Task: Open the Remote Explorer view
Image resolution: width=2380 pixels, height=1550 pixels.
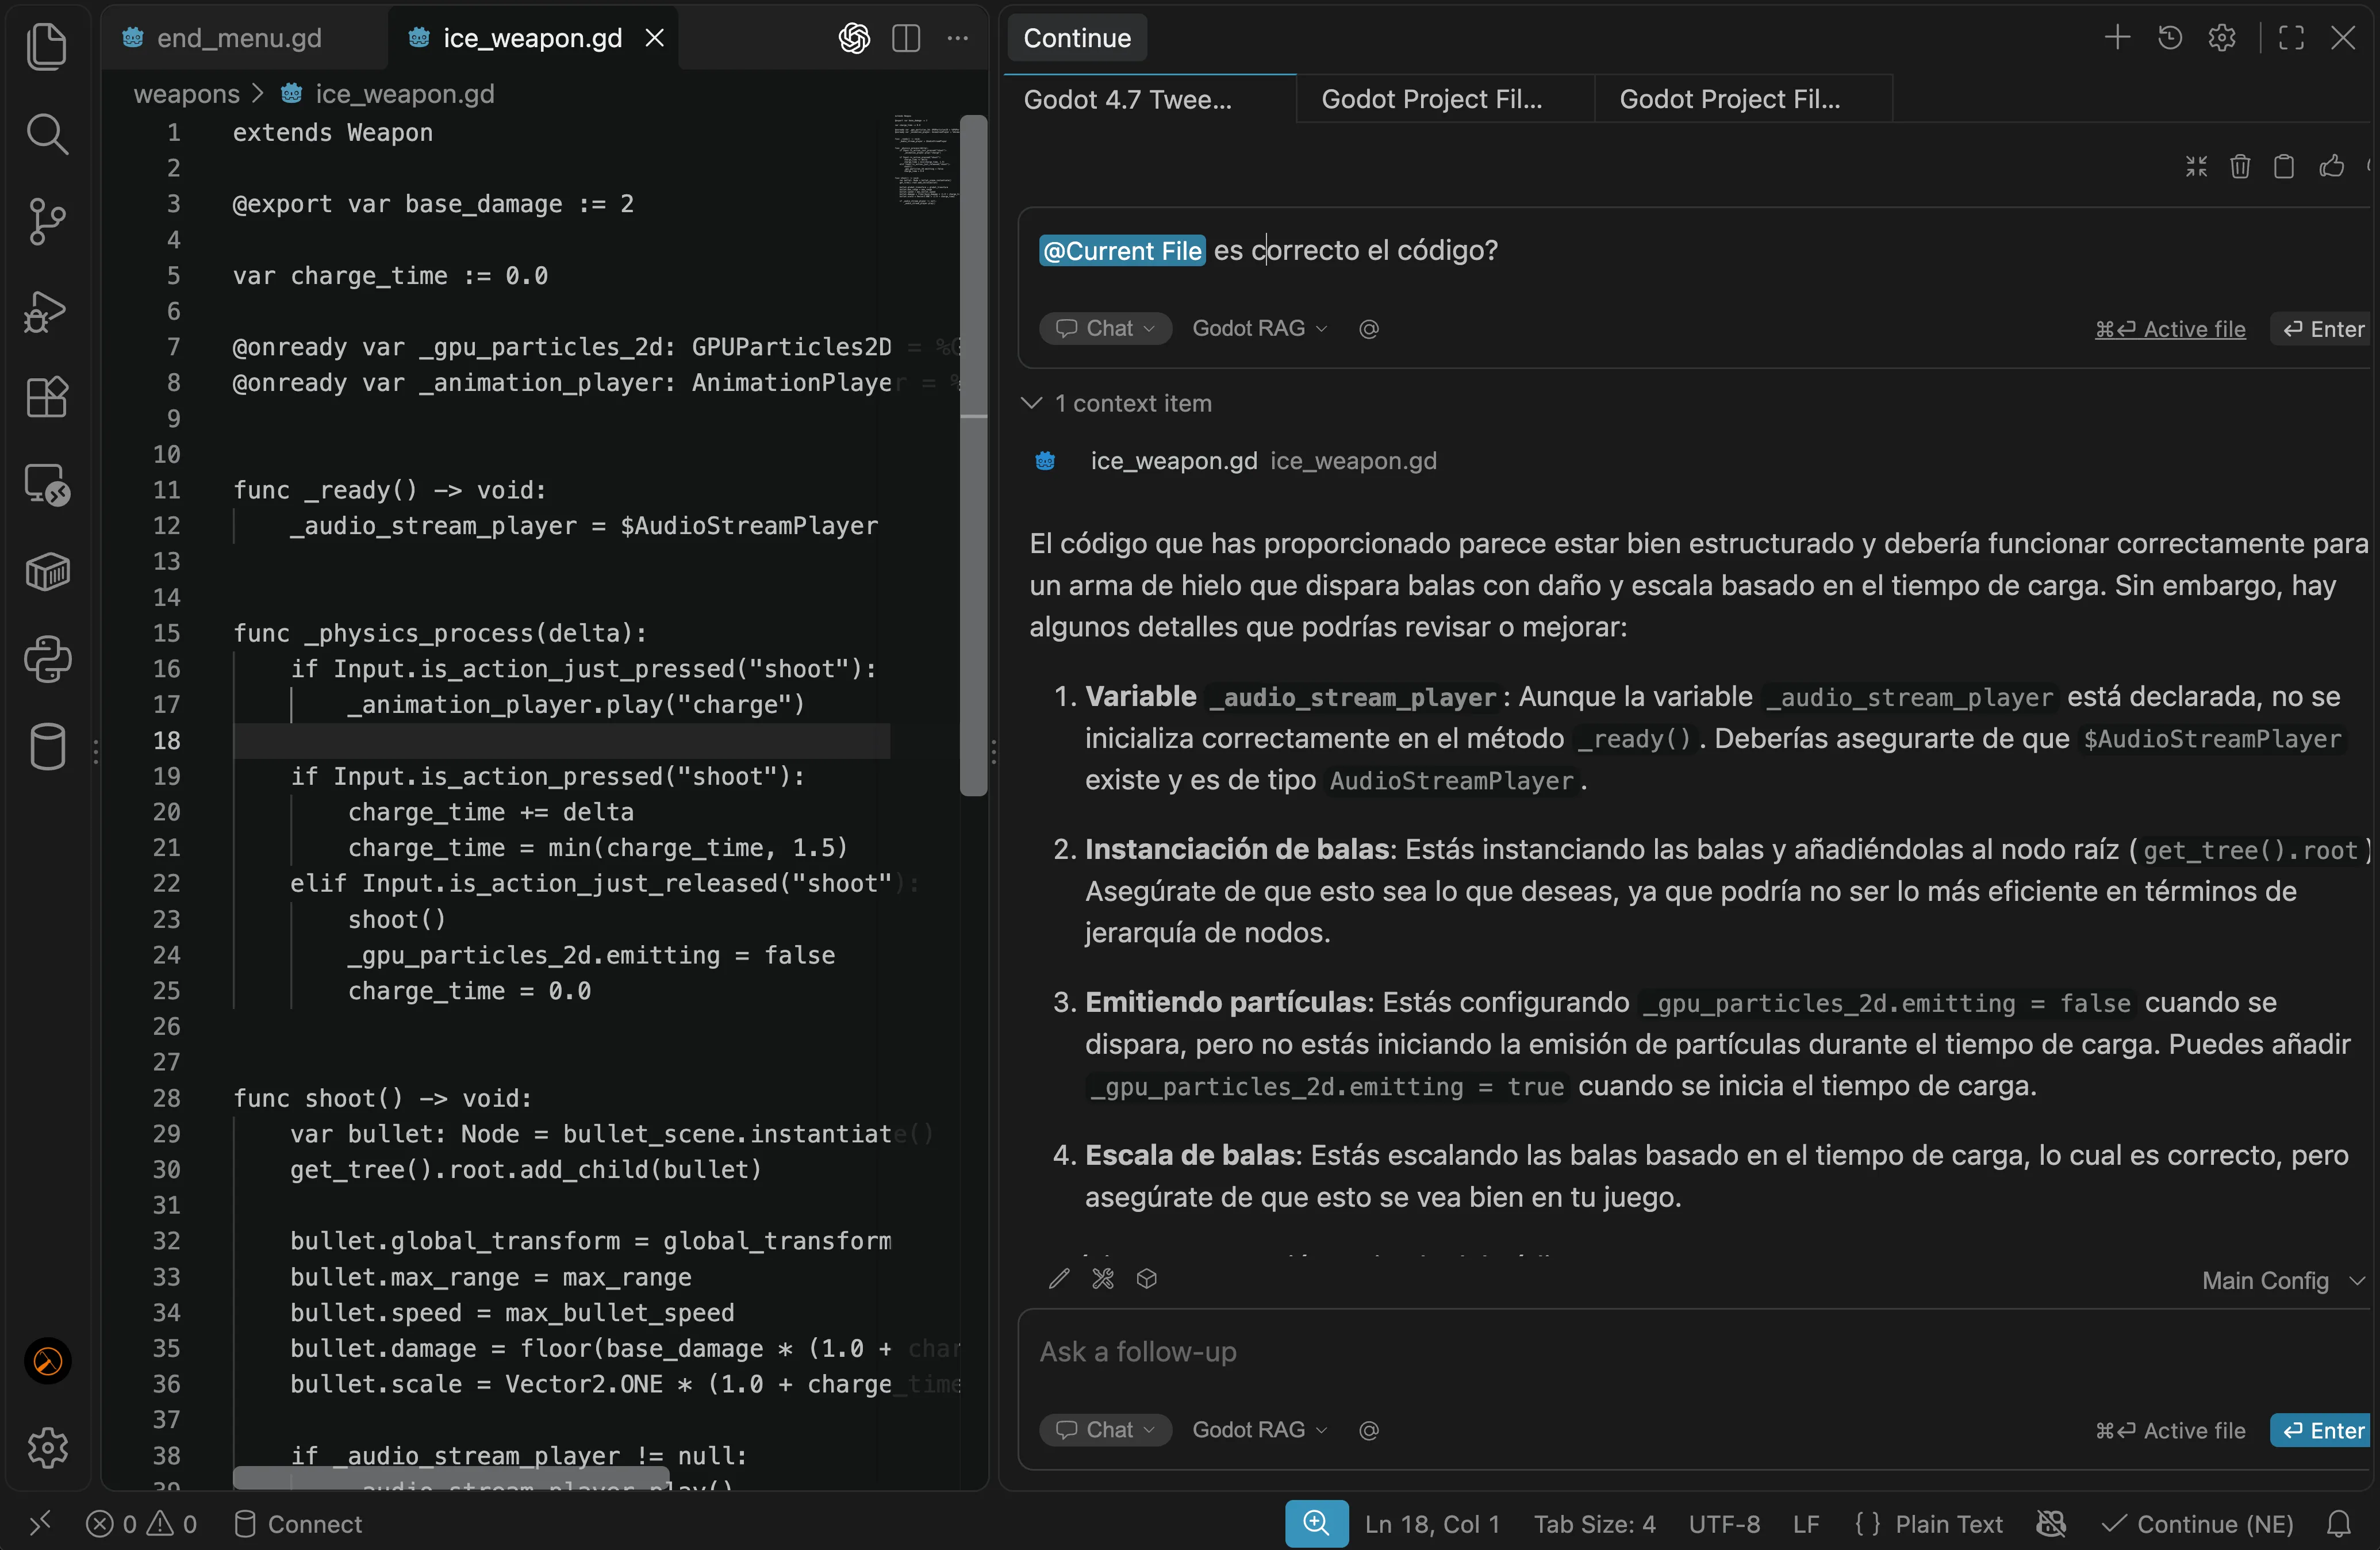Action: point(46,485)
